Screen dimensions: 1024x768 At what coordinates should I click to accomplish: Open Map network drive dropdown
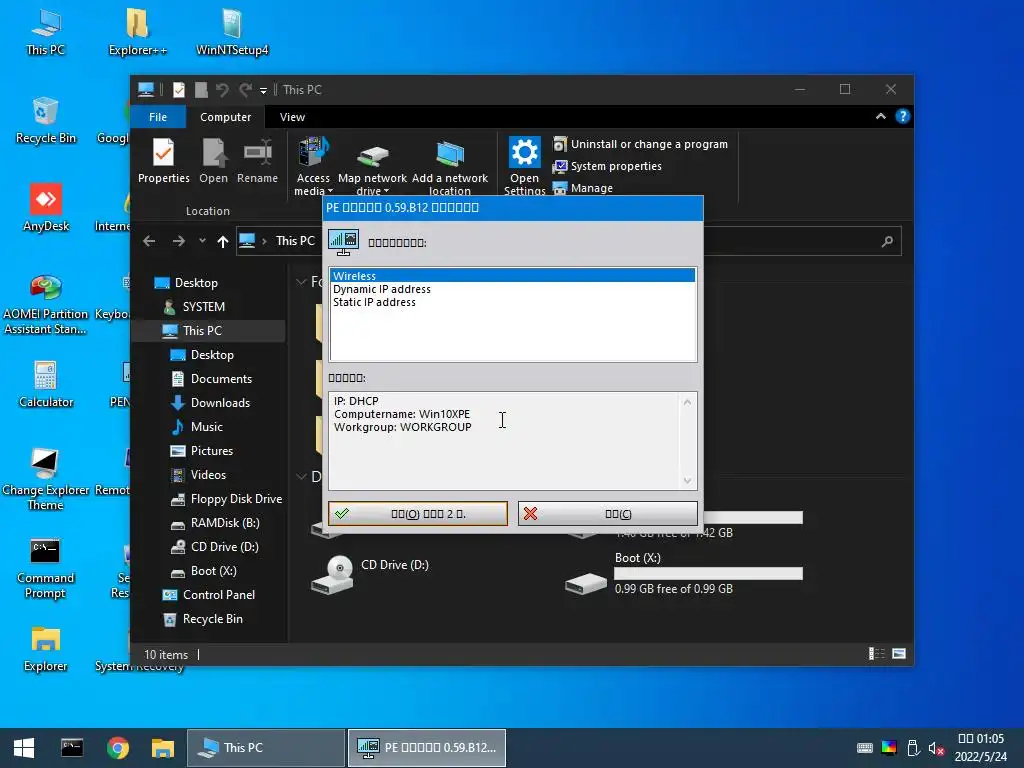[372, 166]
